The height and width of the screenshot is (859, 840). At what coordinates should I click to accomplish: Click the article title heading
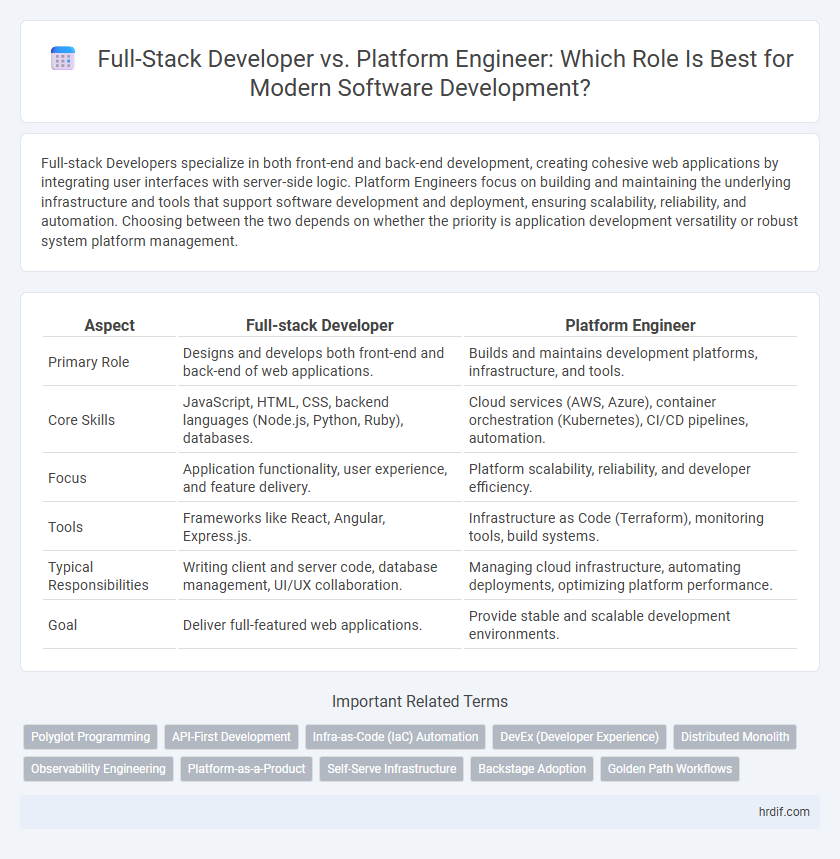point(445,73)
